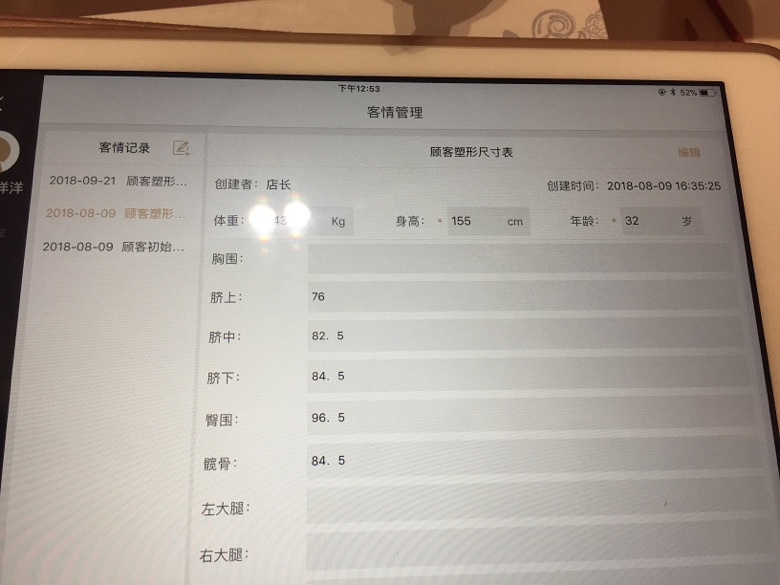Tap the new record compose icon

(181, 148)
